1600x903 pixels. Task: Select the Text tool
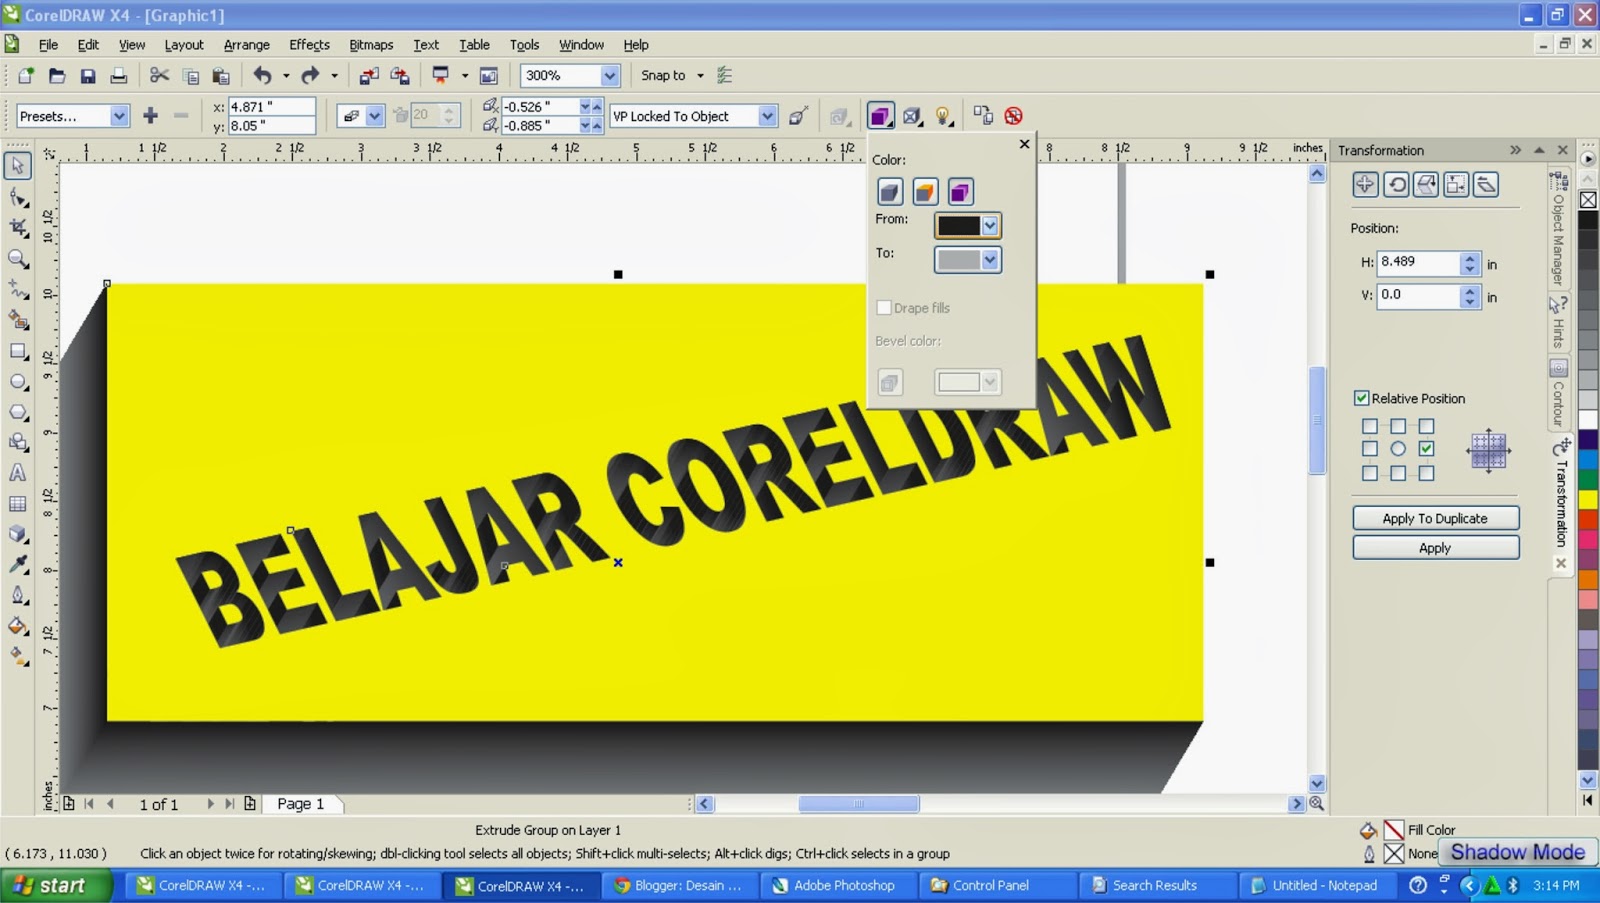tap(18, 473)
